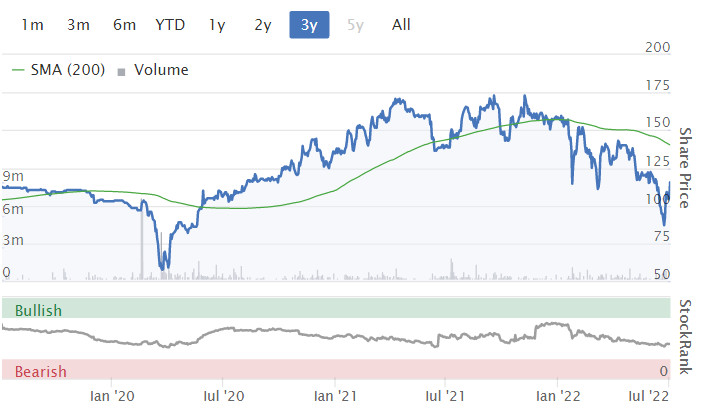This screenshot has width=706, height=401.
Task: Switch chart to 2y range
Action: 263,25
